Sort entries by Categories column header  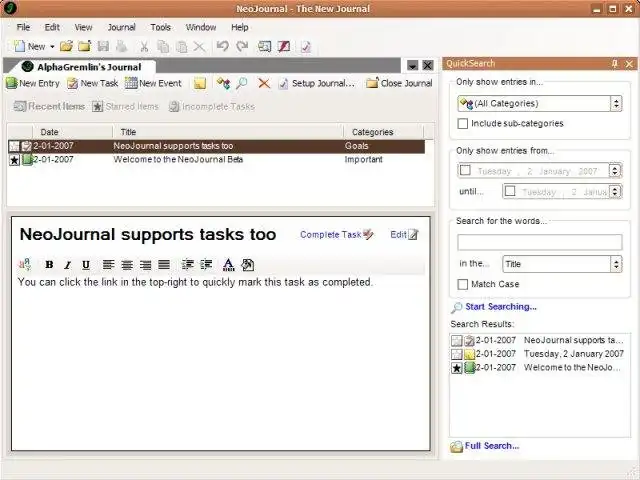click(384, 132)
